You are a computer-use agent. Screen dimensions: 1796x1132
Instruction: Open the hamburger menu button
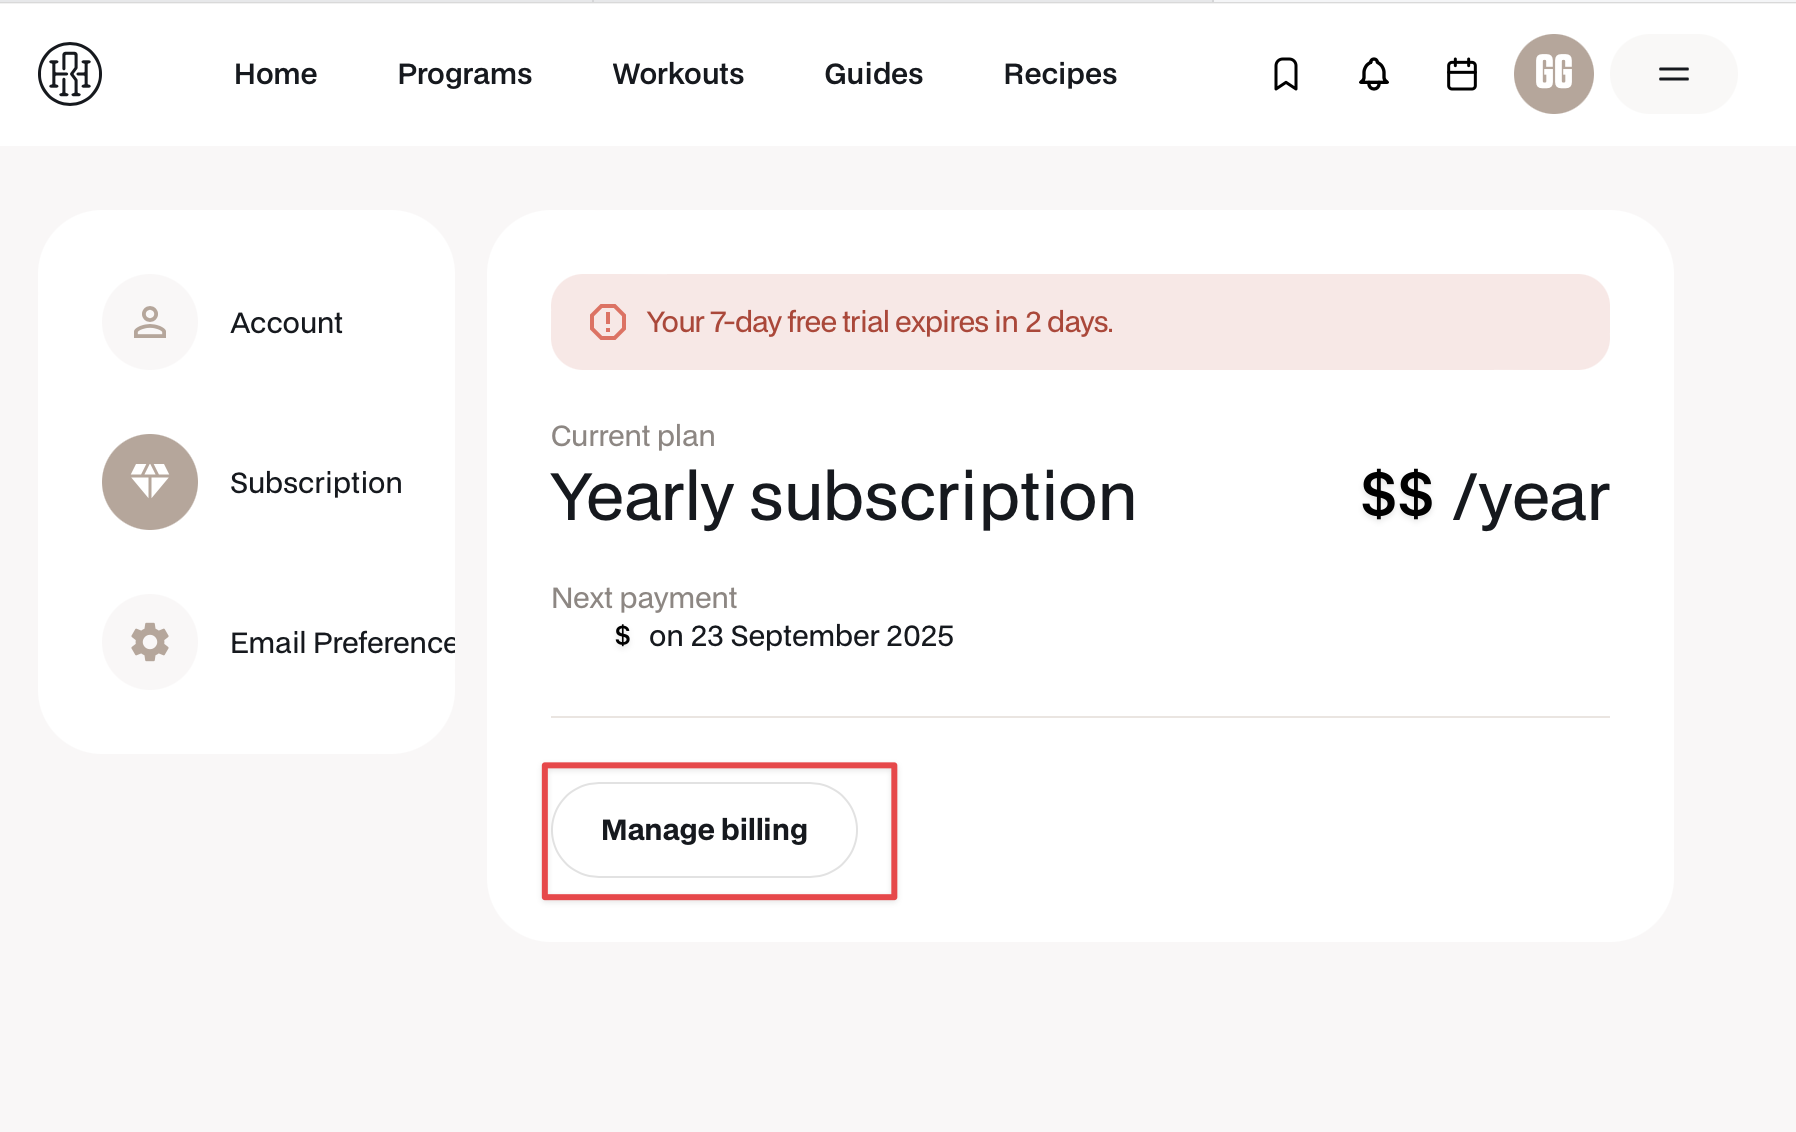point(1674,74)
